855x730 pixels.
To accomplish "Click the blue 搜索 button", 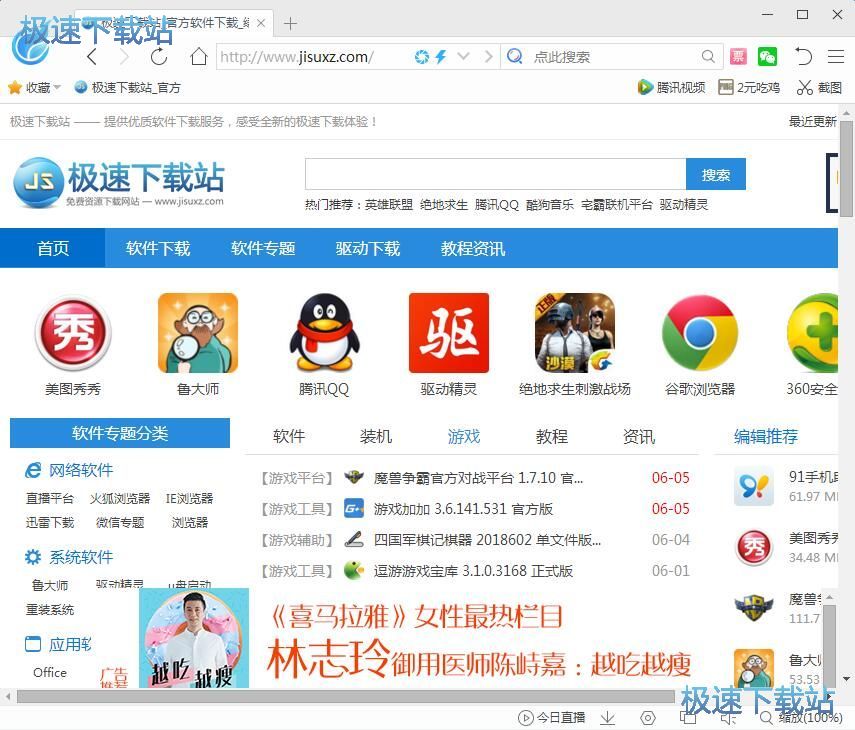I will click(x=715, y=174).
